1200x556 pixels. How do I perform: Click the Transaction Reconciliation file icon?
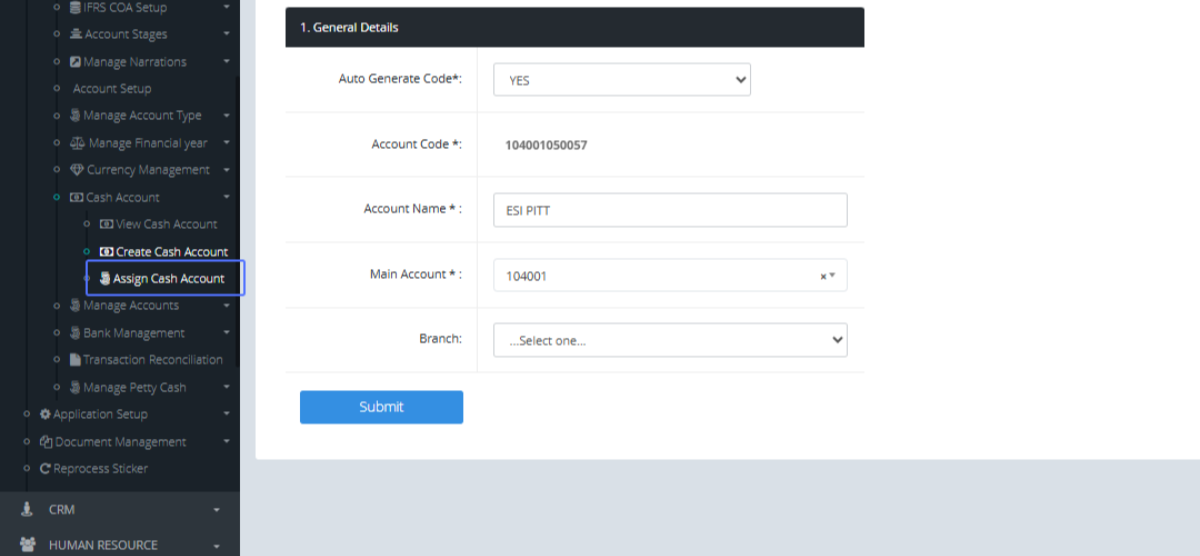[x=75, y=360]
